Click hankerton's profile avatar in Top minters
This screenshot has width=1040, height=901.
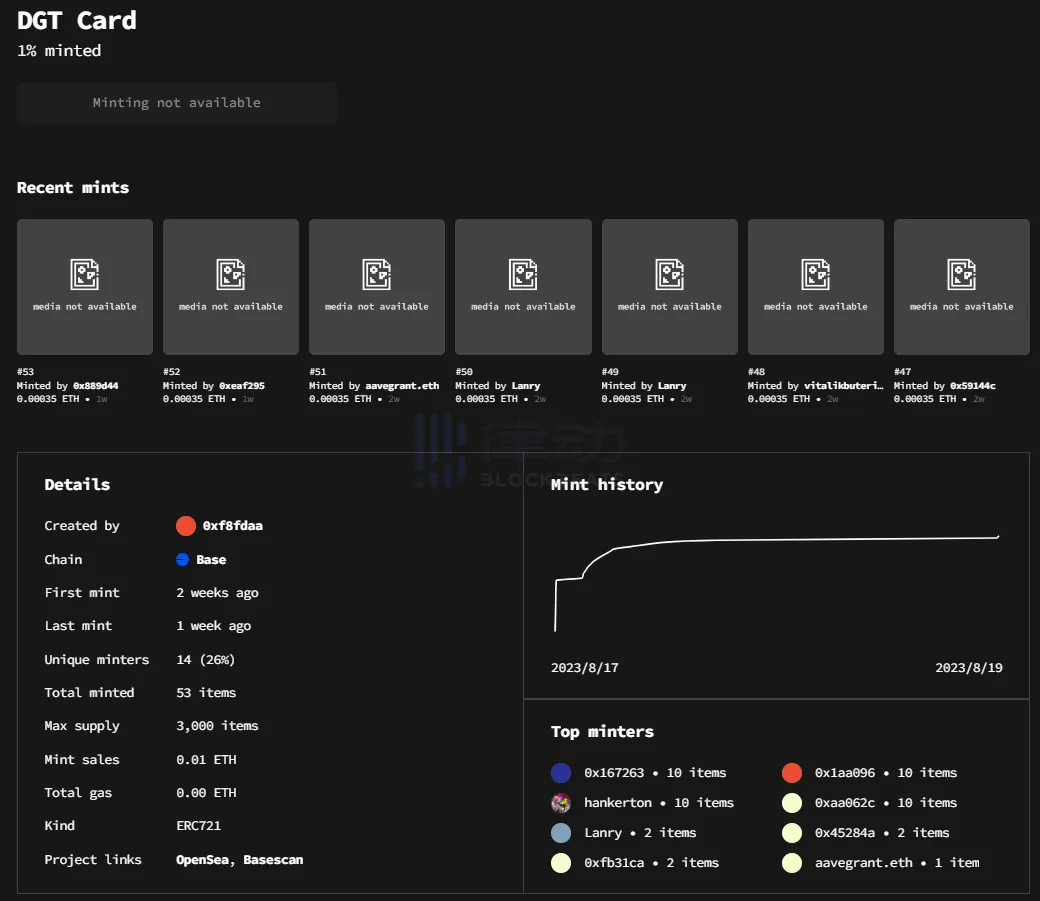tap(561, 803)
